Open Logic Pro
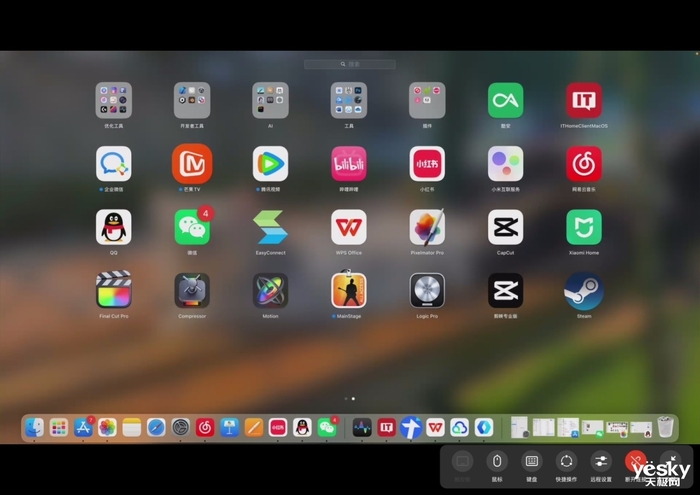 (427, 290)
